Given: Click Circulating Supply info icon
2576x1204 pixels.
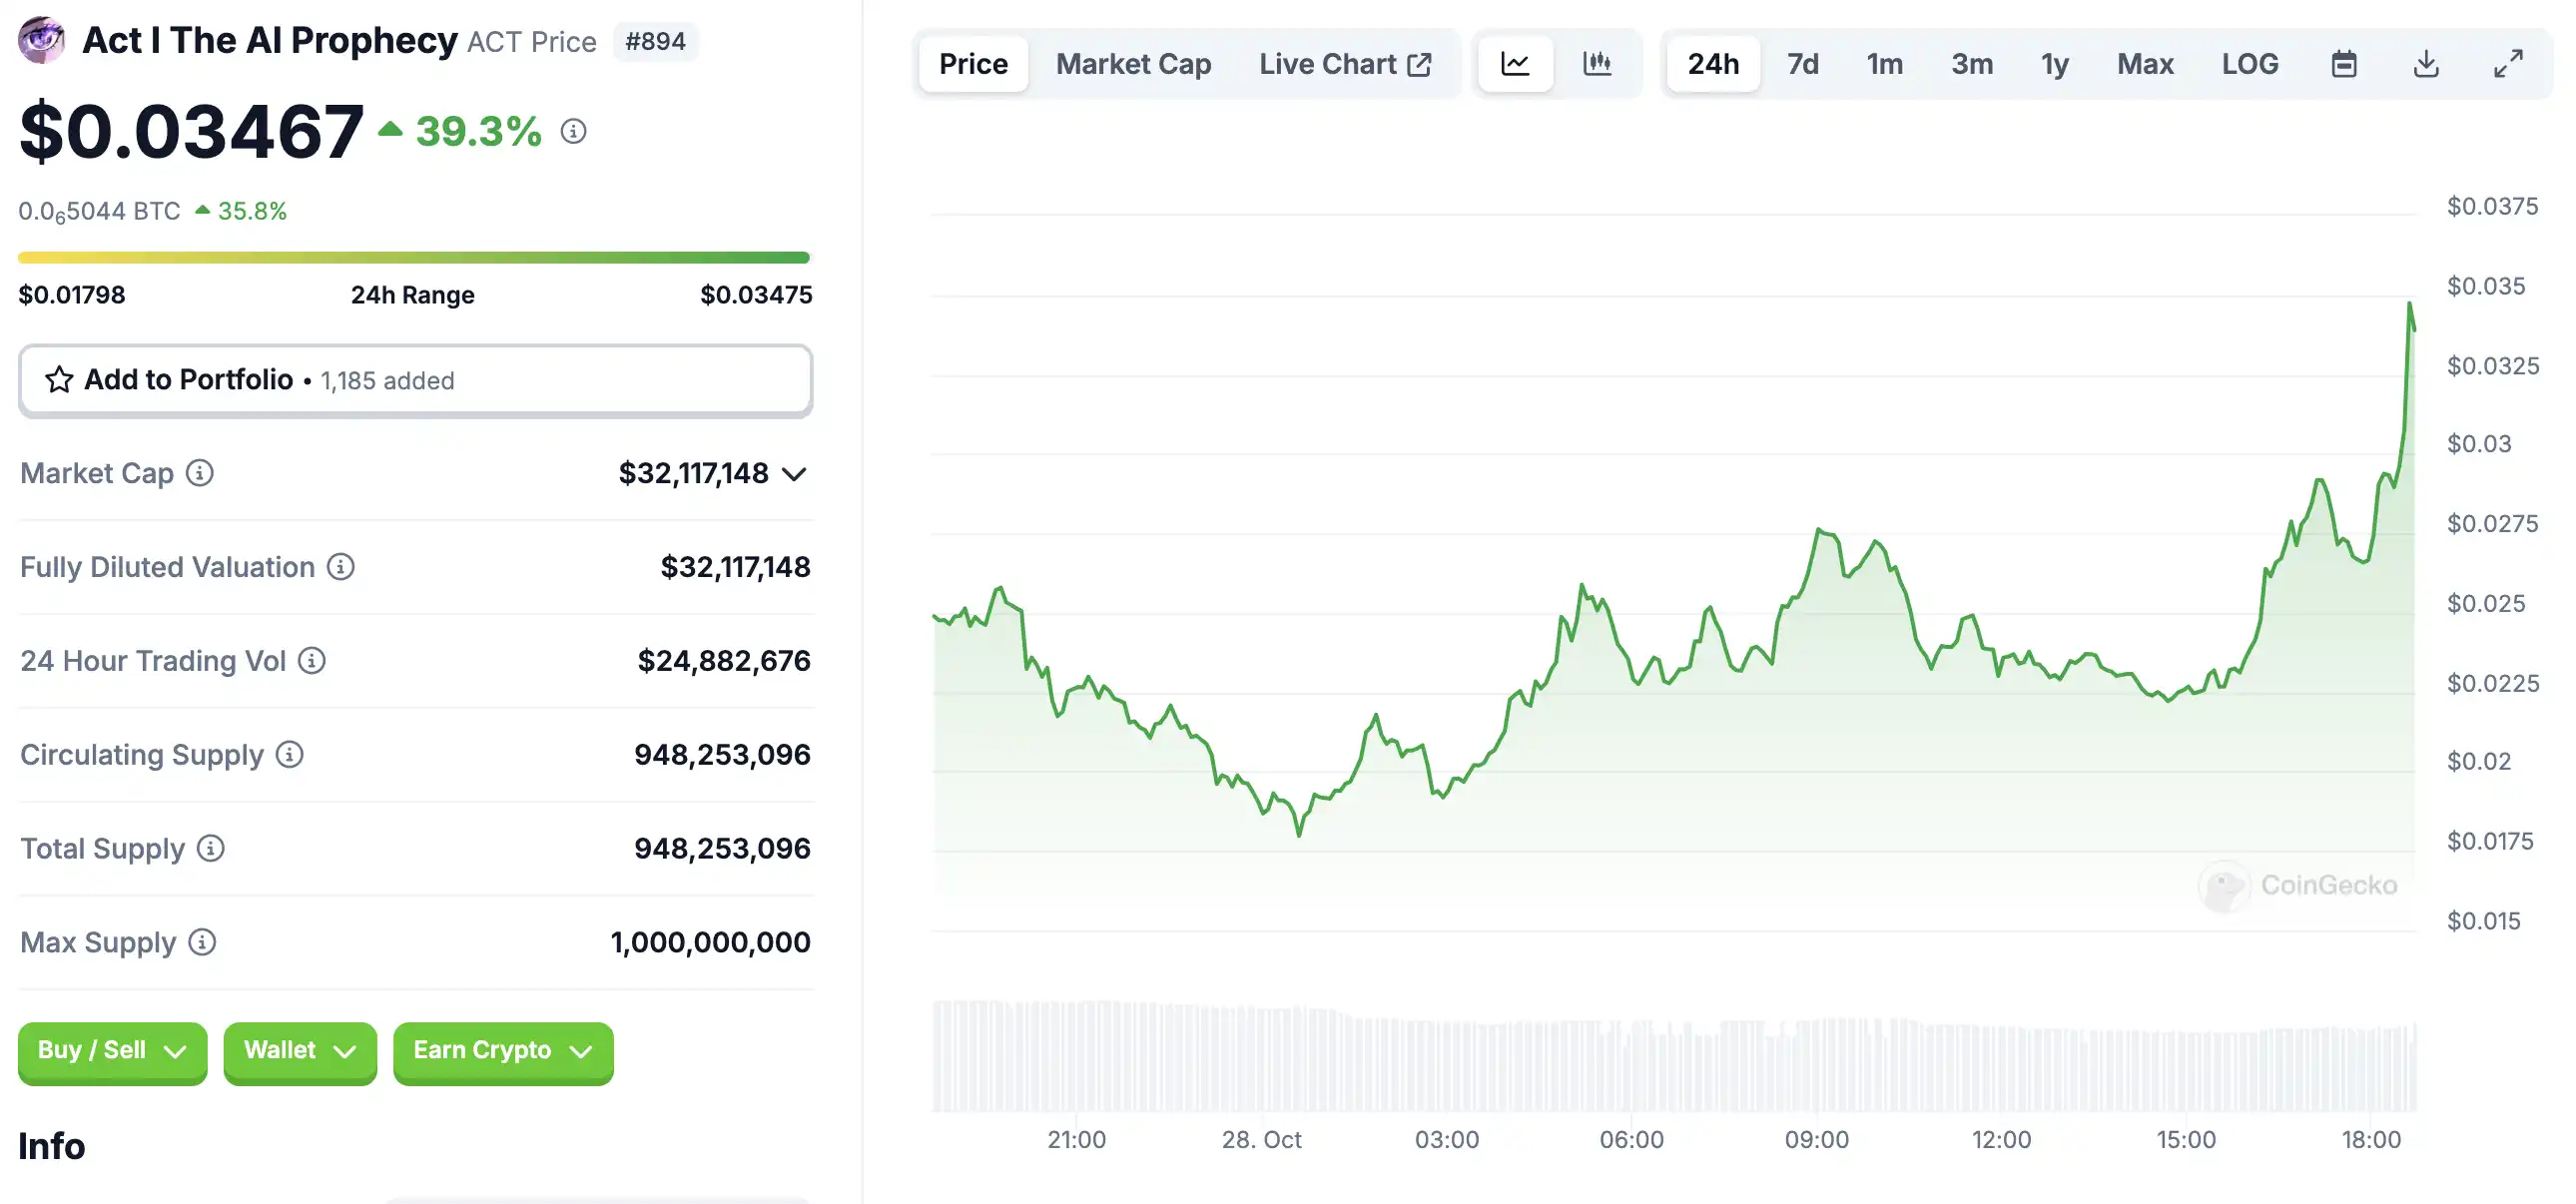Looking at the screenshot, I should click(290, 755).
